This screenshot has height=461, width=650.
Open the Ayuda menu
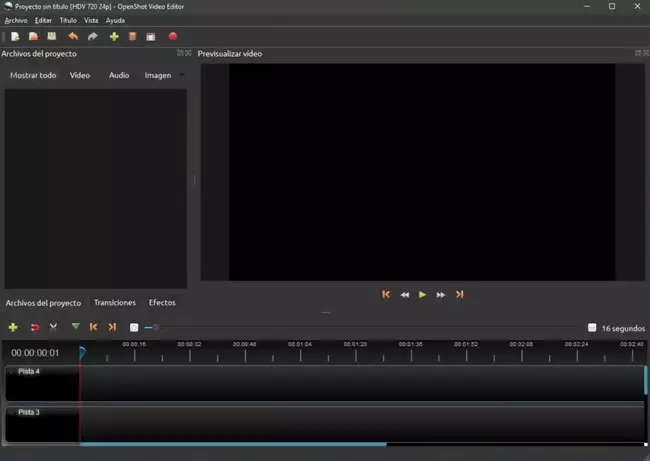click(115, 20)
